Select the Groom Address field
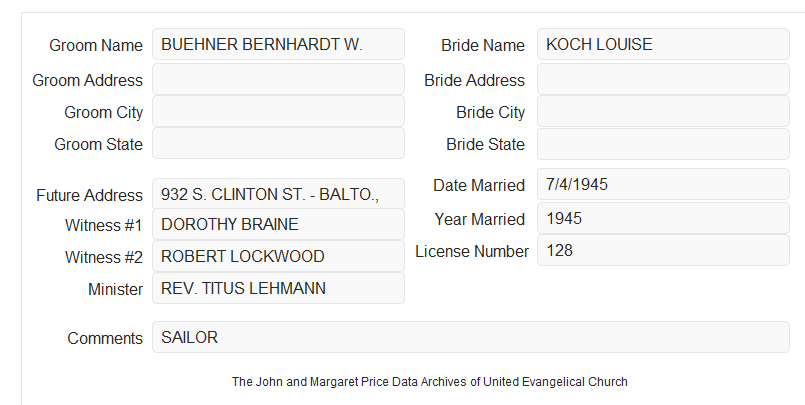 pos(278,80)
